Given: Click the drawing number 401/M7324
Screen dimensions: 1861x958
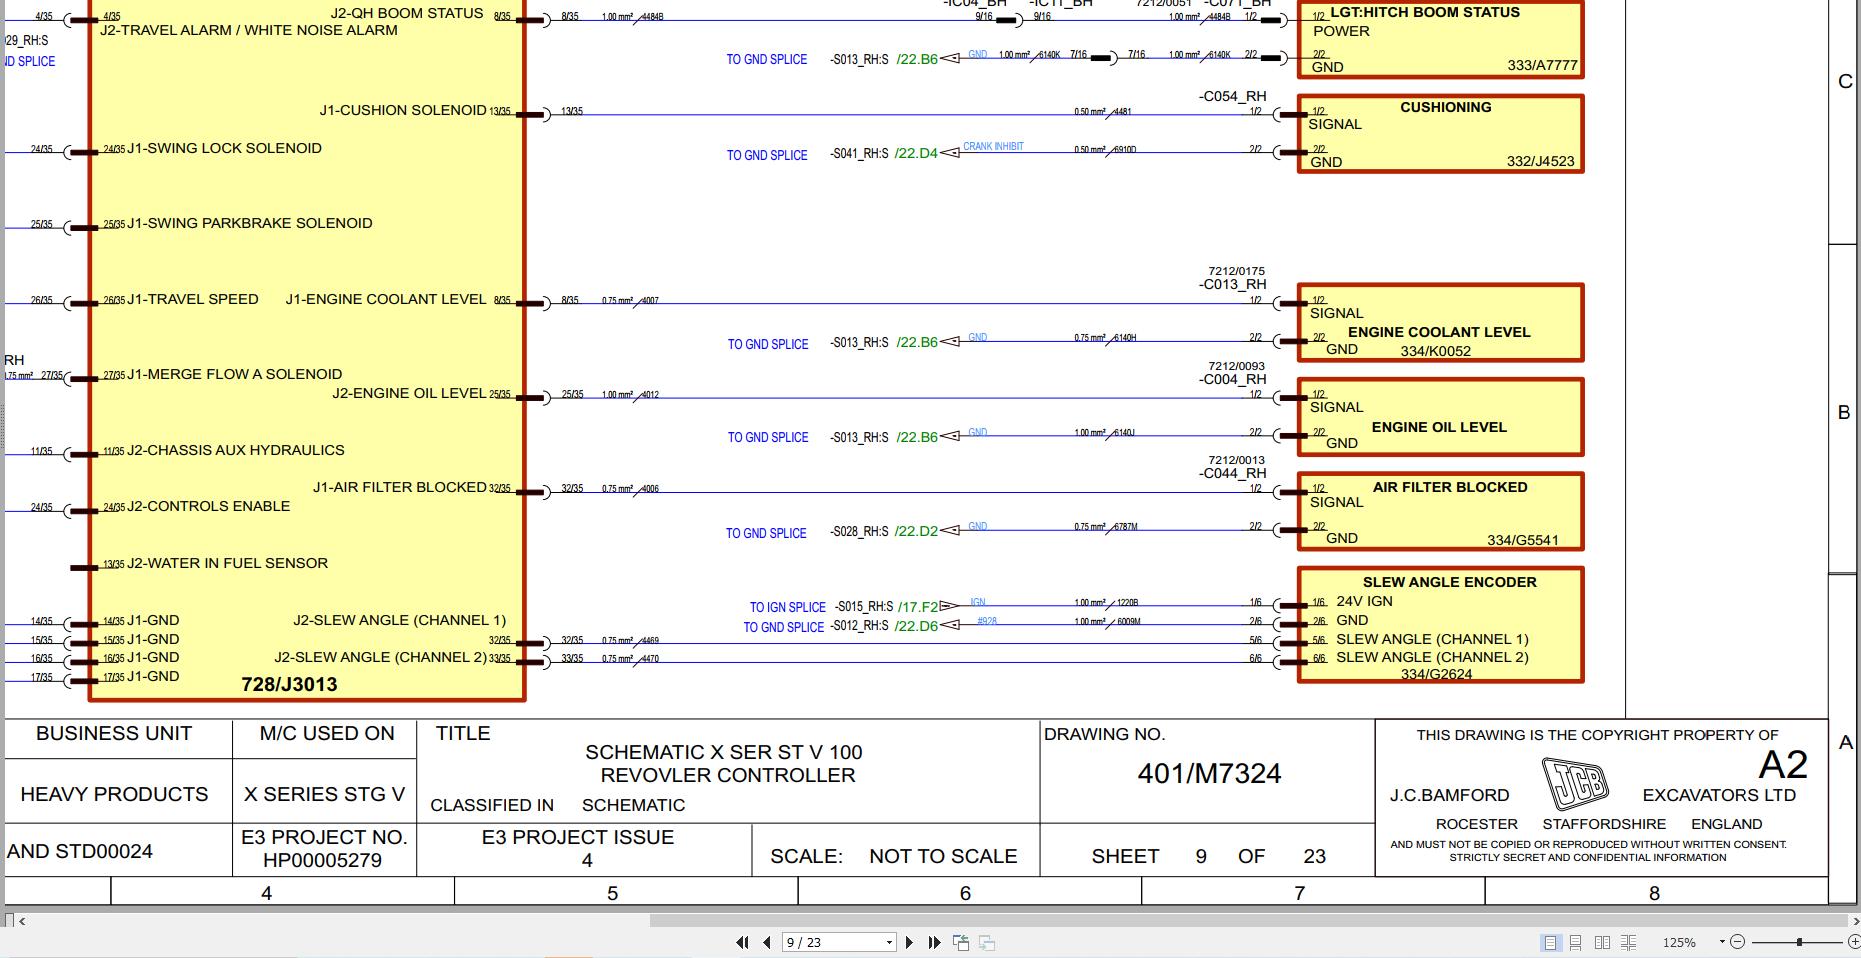Looking at the screenshot, I should [x=1209, y=773].
